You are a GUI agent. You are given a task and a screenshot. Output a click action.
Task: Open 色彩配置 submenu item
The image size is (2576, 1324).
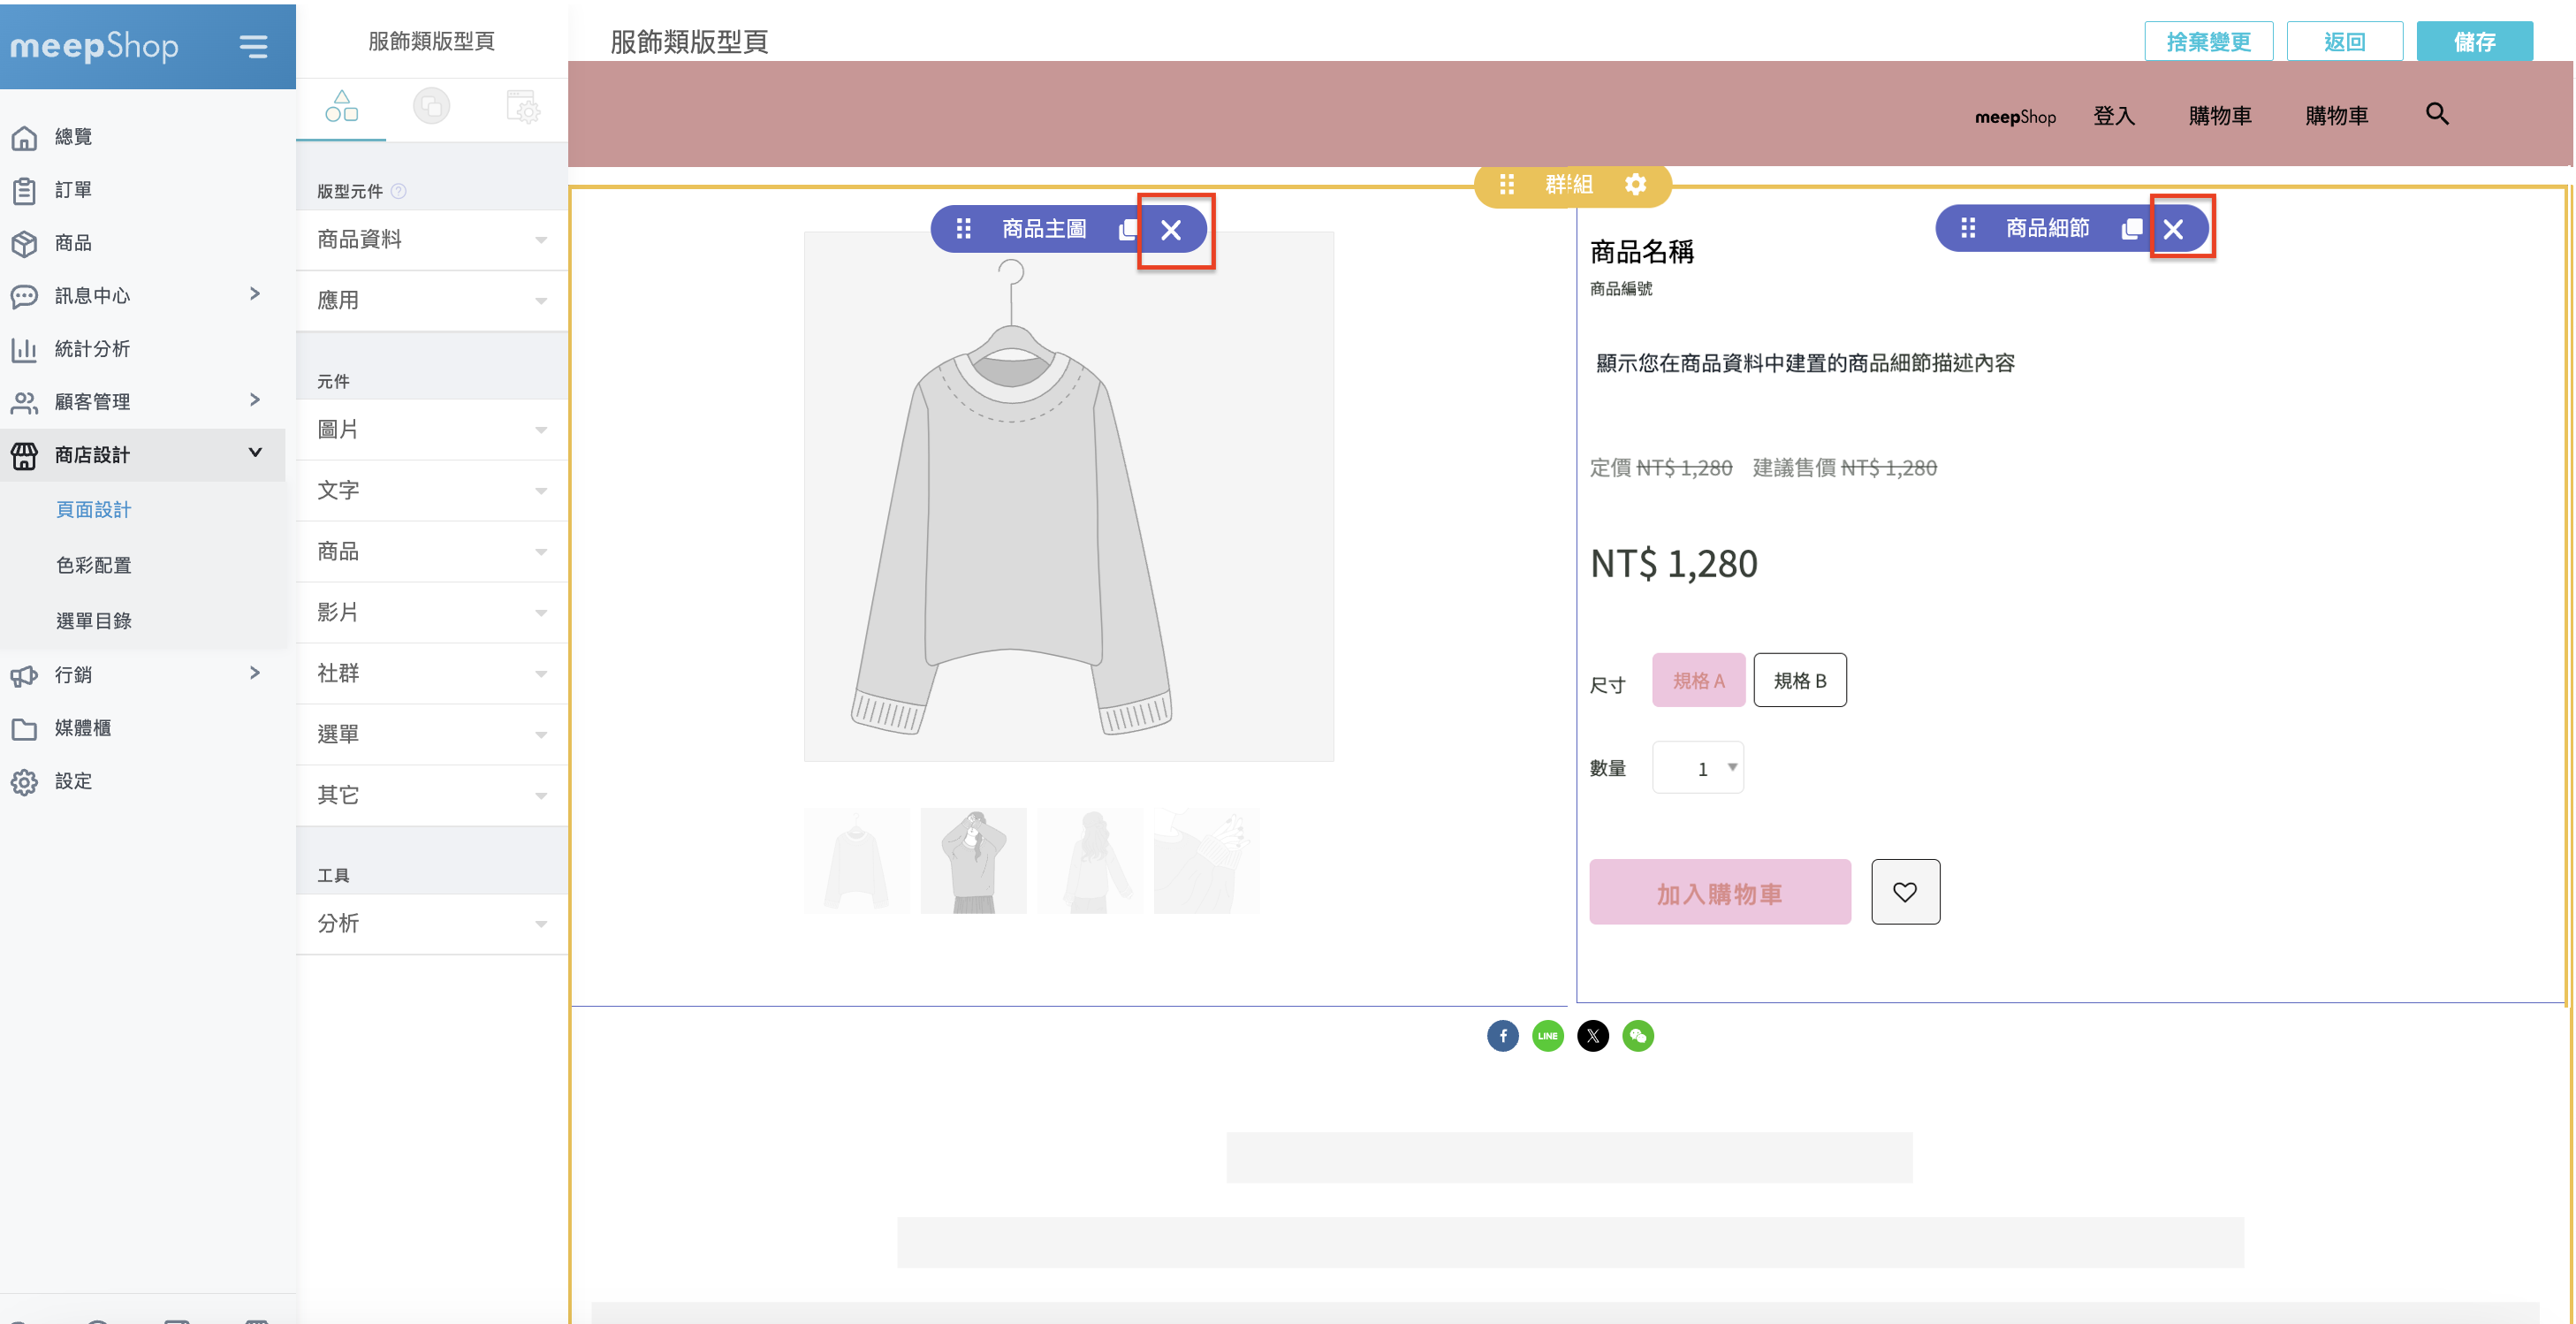click(94, 565)
